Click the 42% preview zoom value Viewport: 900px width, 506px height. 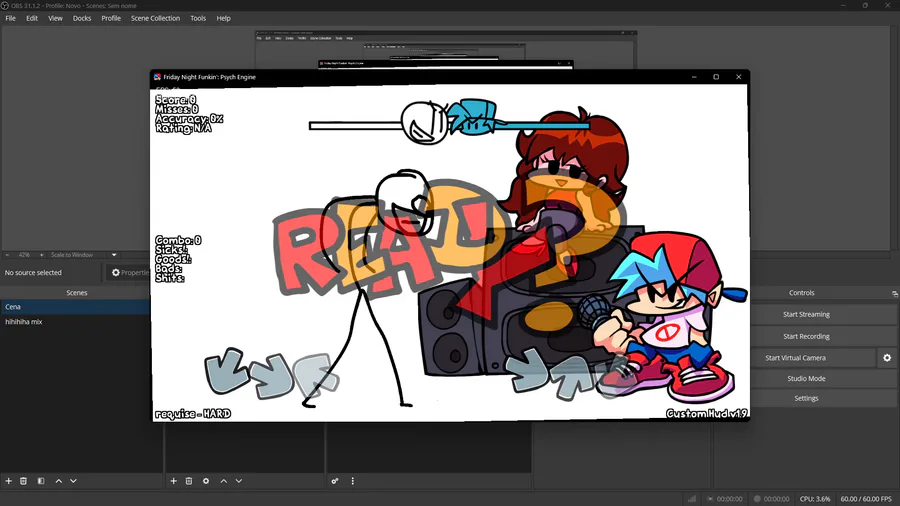pos(24,255)
